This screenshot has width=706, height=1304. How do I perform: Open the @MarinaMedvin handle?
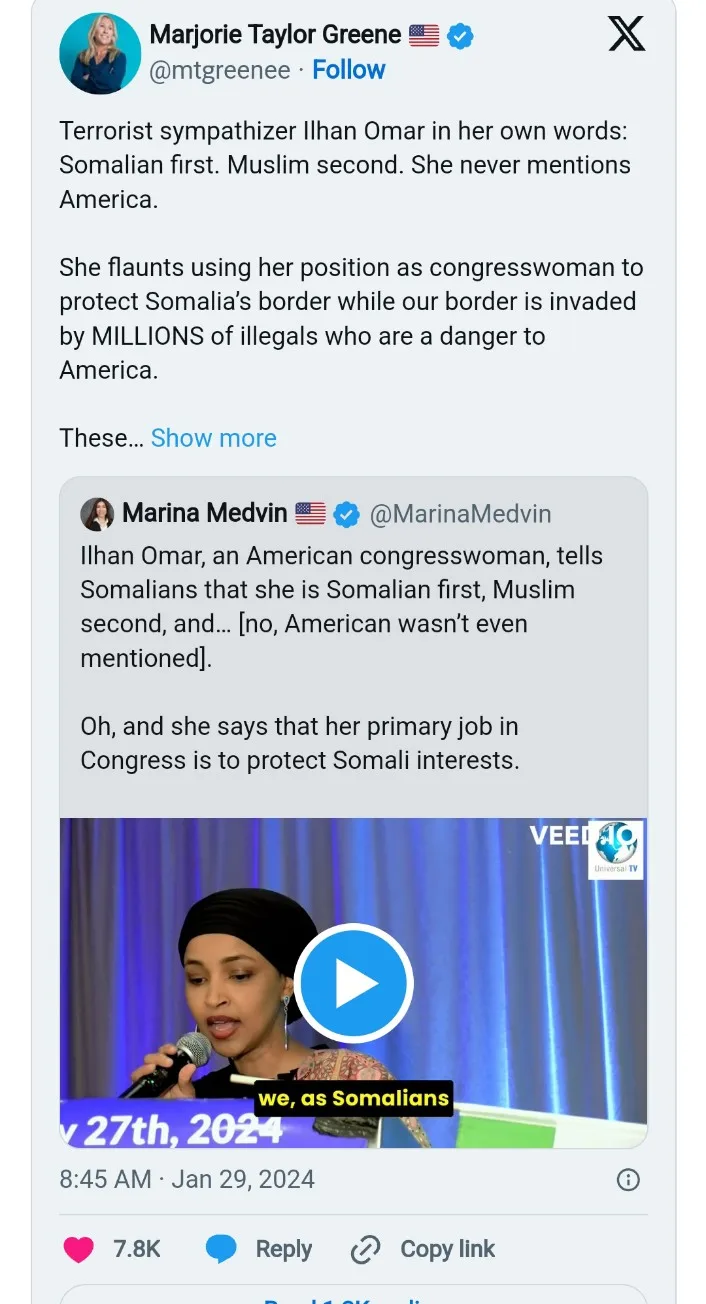point(460,515)
